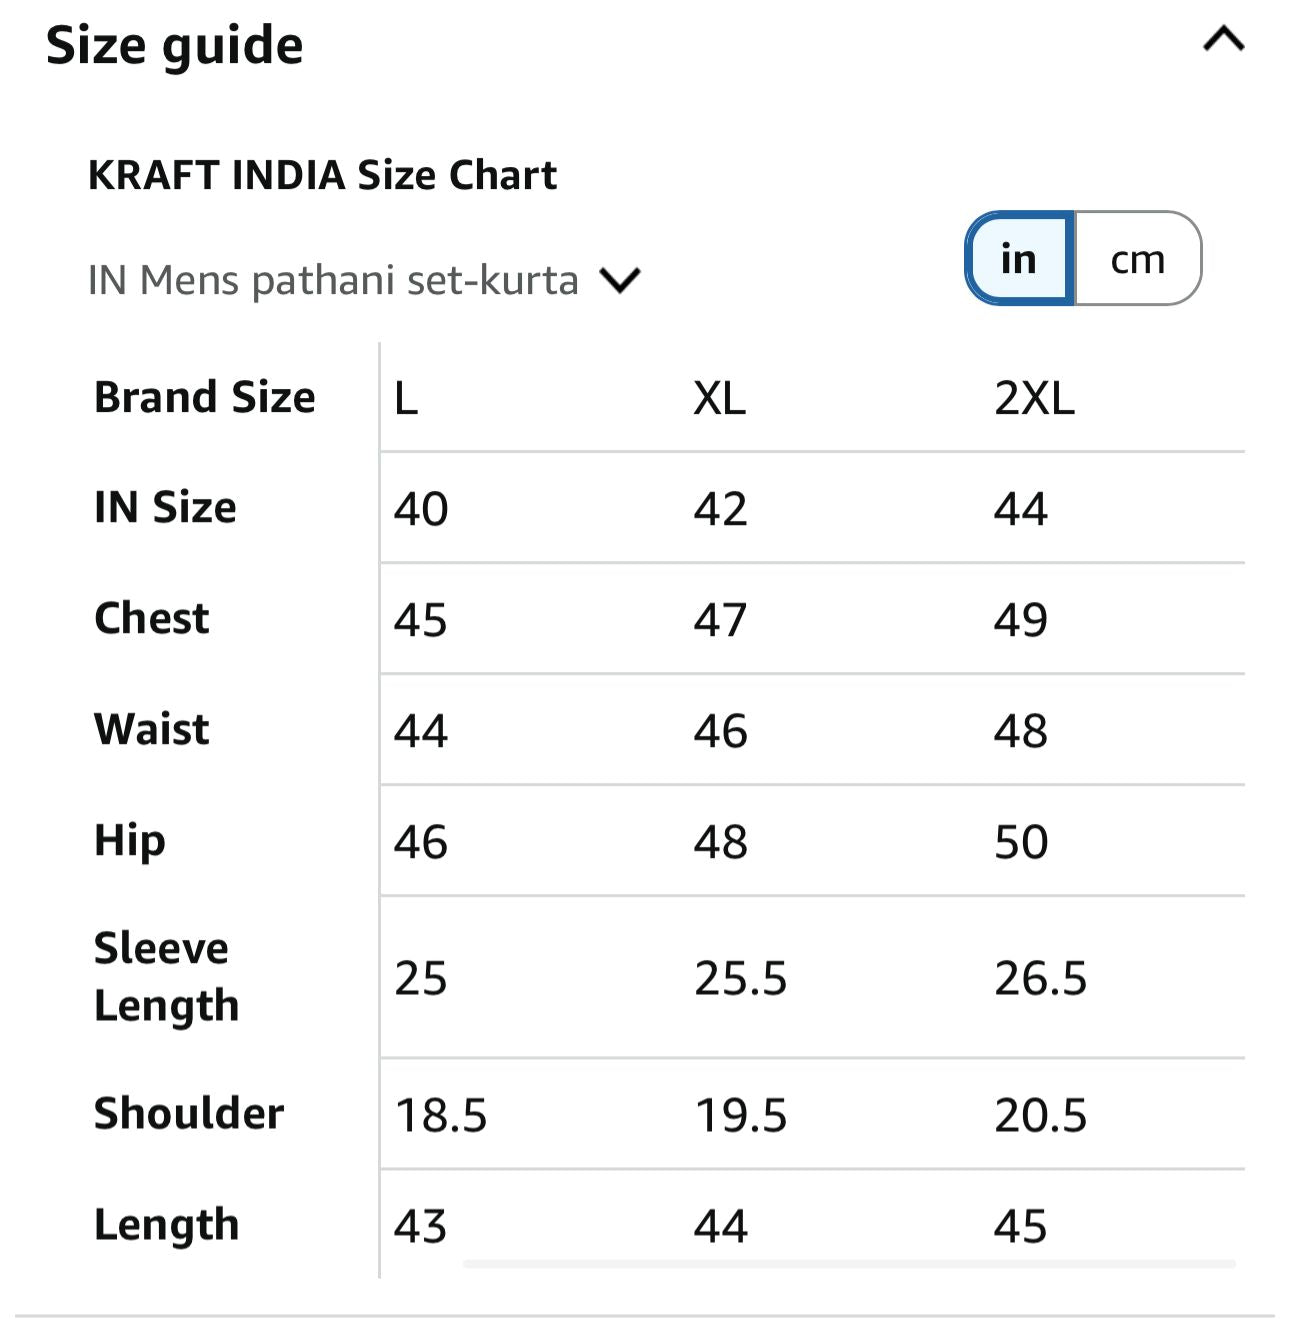The height and width of the screenshot is (1329, 1290).
Task: Switch measurement units to cm
Action: pyautogui.click(x=1138, y=259)
